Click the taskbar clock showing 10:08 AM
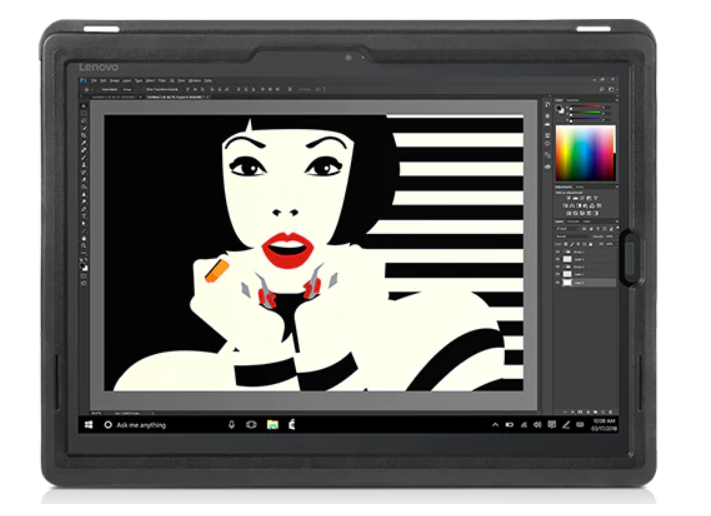 click(x=604, y=425)
